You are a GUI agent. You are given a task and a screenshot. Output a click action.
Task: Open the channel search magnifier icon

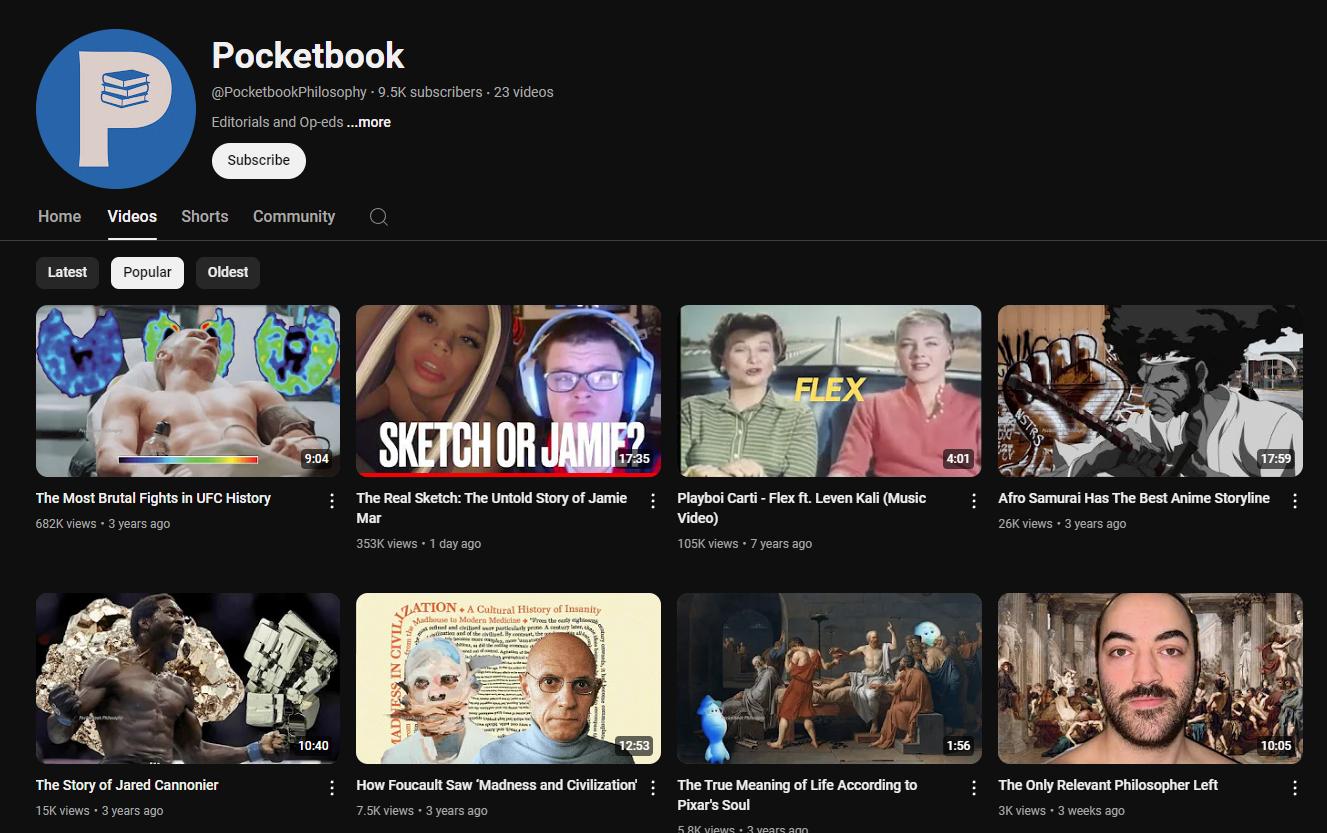pos(378,217)
